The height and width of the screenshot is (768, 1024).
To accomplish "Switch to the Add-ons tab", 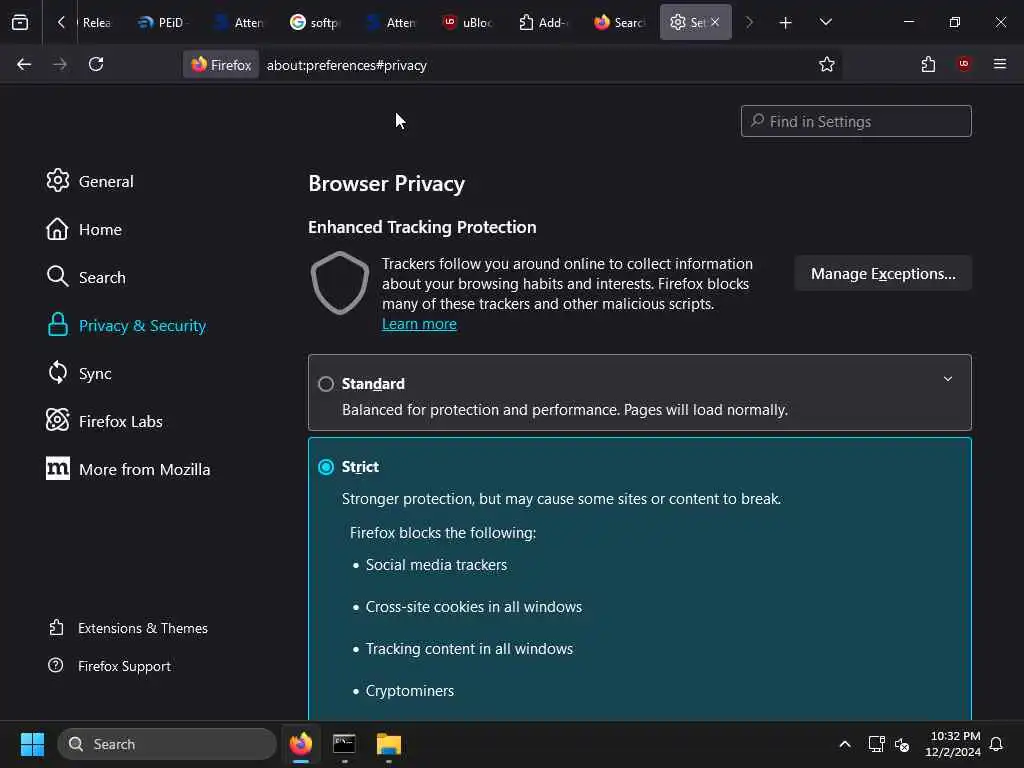I will [543, 23].
